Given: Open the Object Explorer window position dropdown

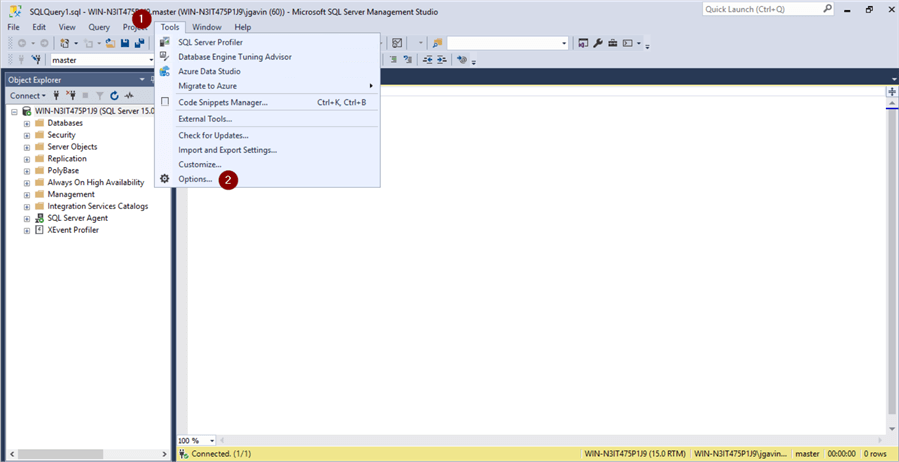Looking at the screenshot, I should tap(142, 80).
